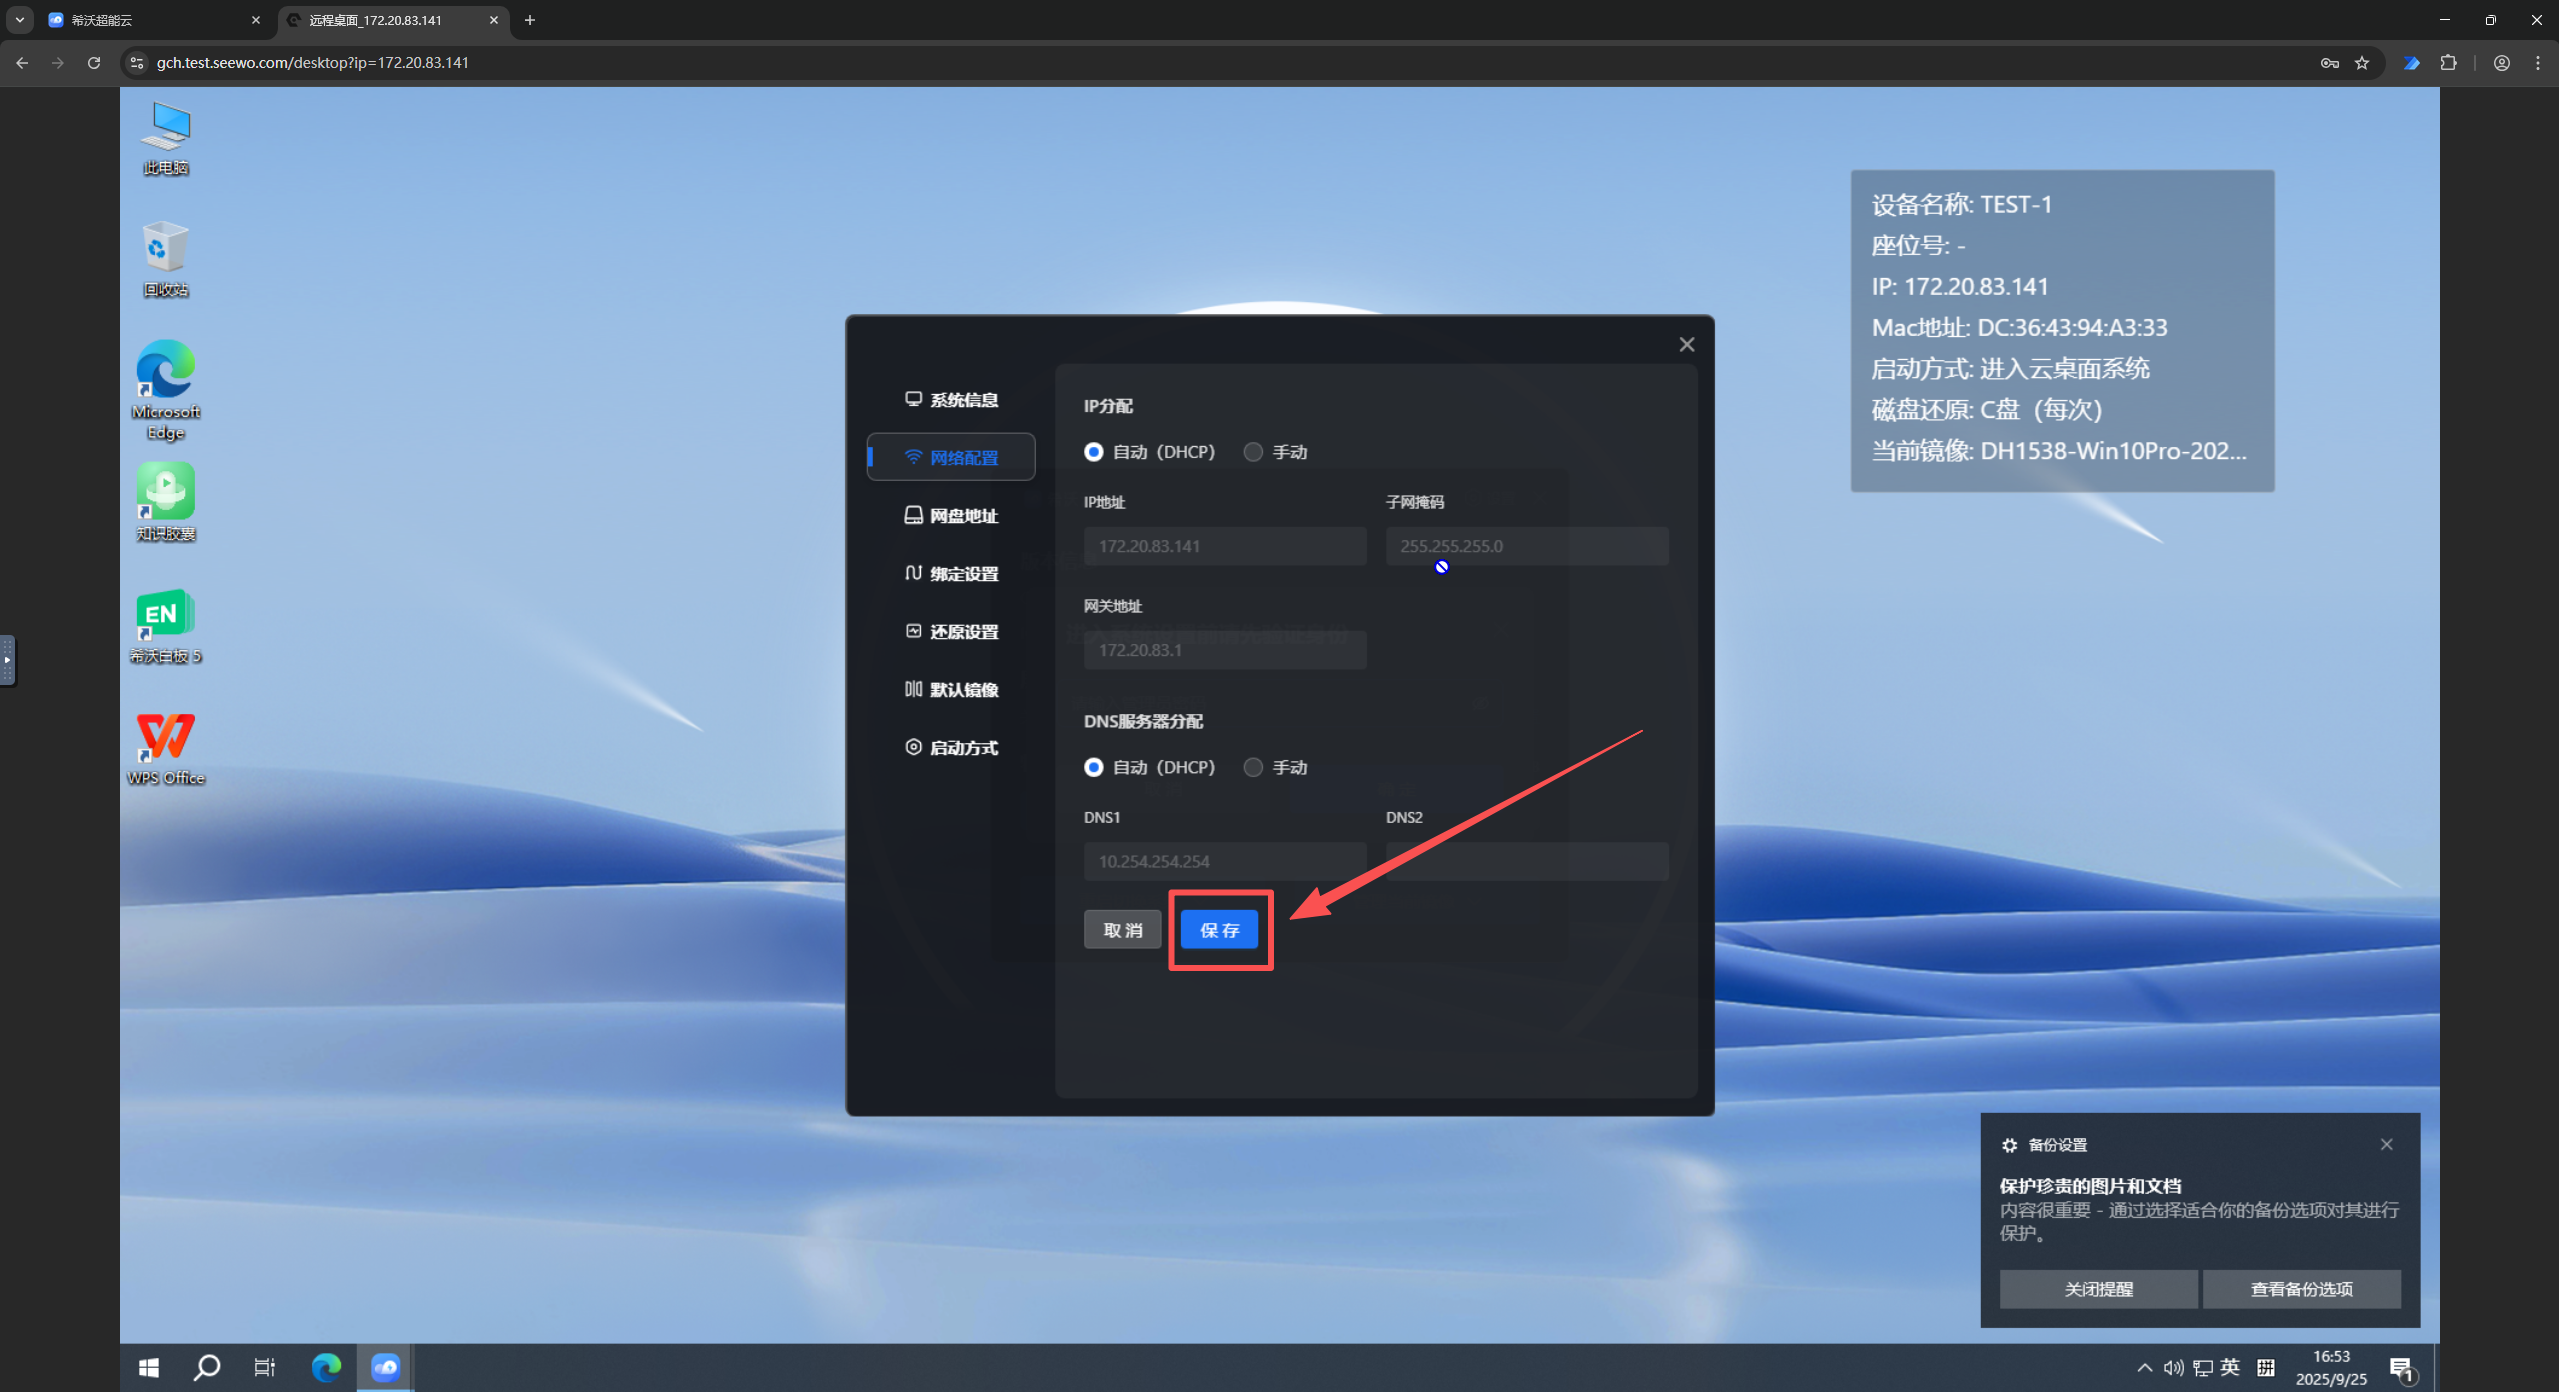Open 希沃白板 5 desktop icon
Viewport: 2559px width, 1392px height.
click(166, 616)
